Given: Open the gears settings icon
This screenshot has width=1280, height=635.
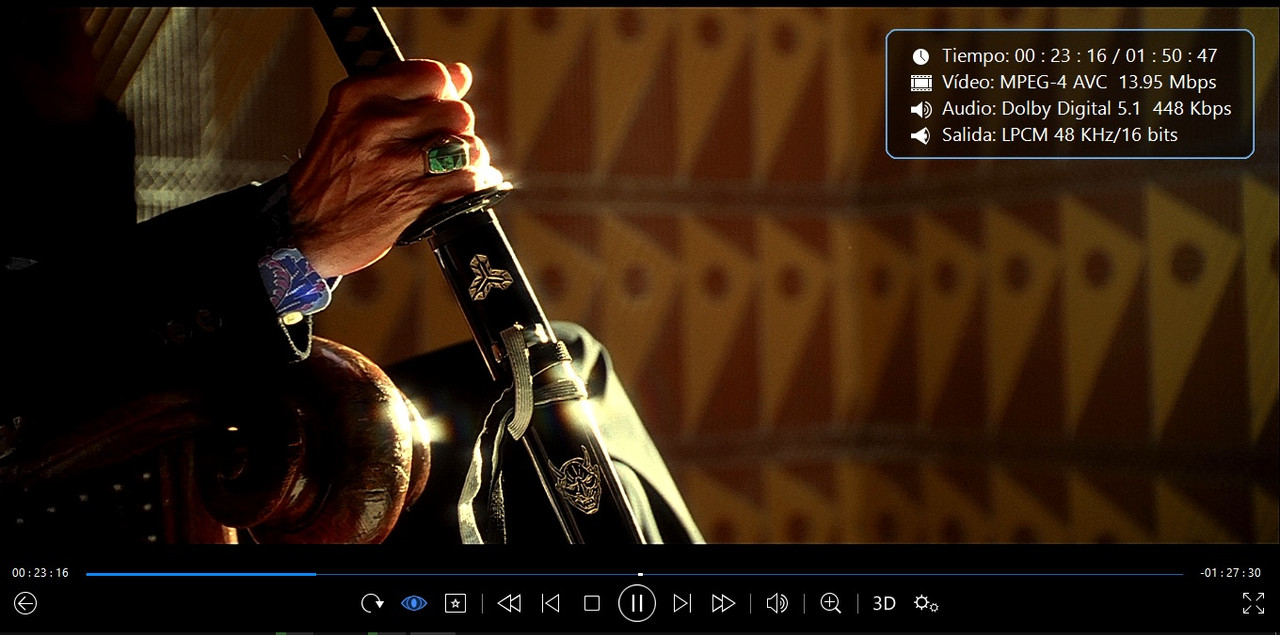Looking at the screenshot, I should [926, 603].
